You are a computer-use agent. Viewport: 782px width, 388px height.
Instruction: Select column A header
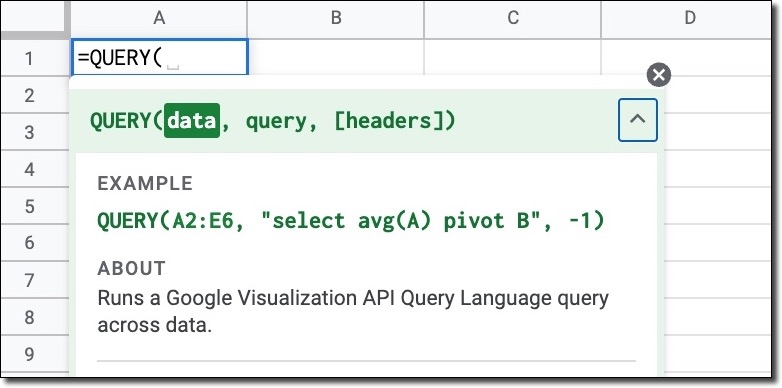pos(159,18)
